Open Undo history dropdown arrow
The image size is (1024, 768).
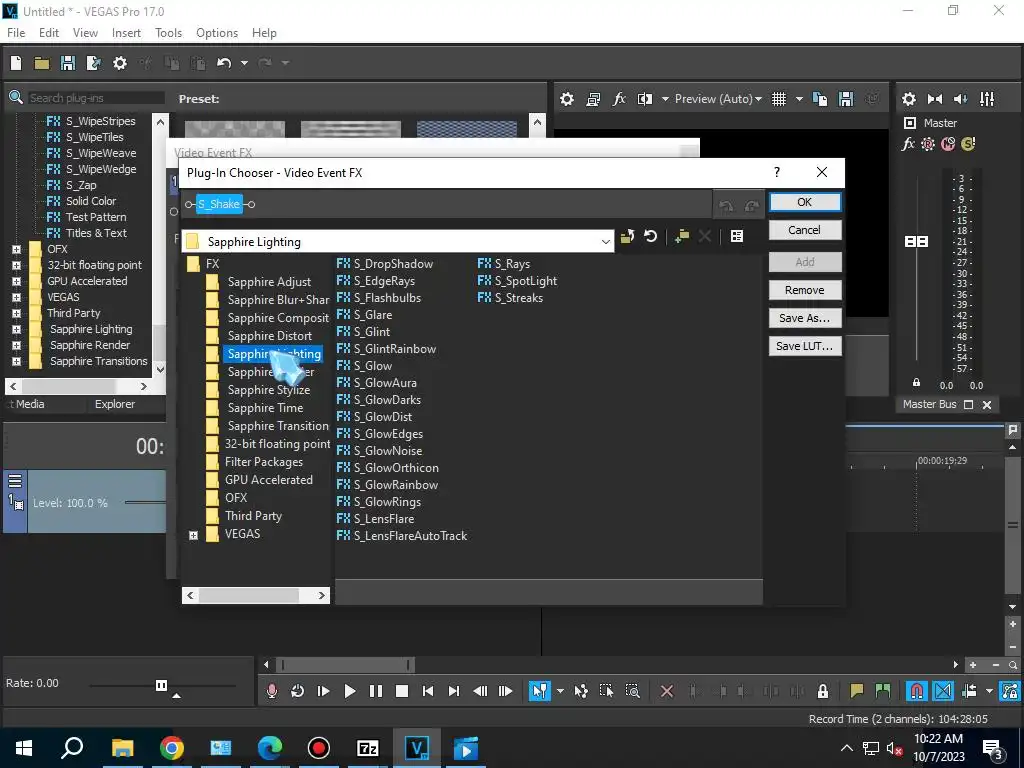click(x=244, y=63)
